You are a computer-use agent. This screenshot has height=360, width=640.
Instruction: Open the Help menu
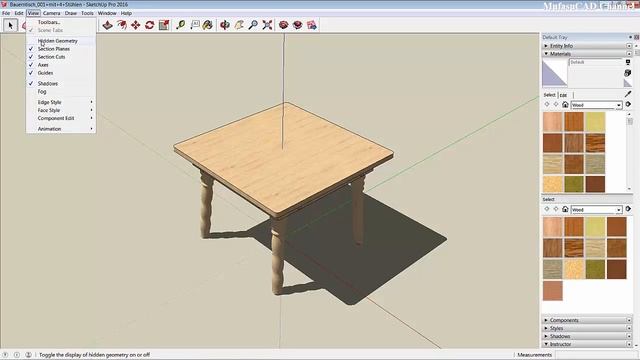(x=126, y=13)
